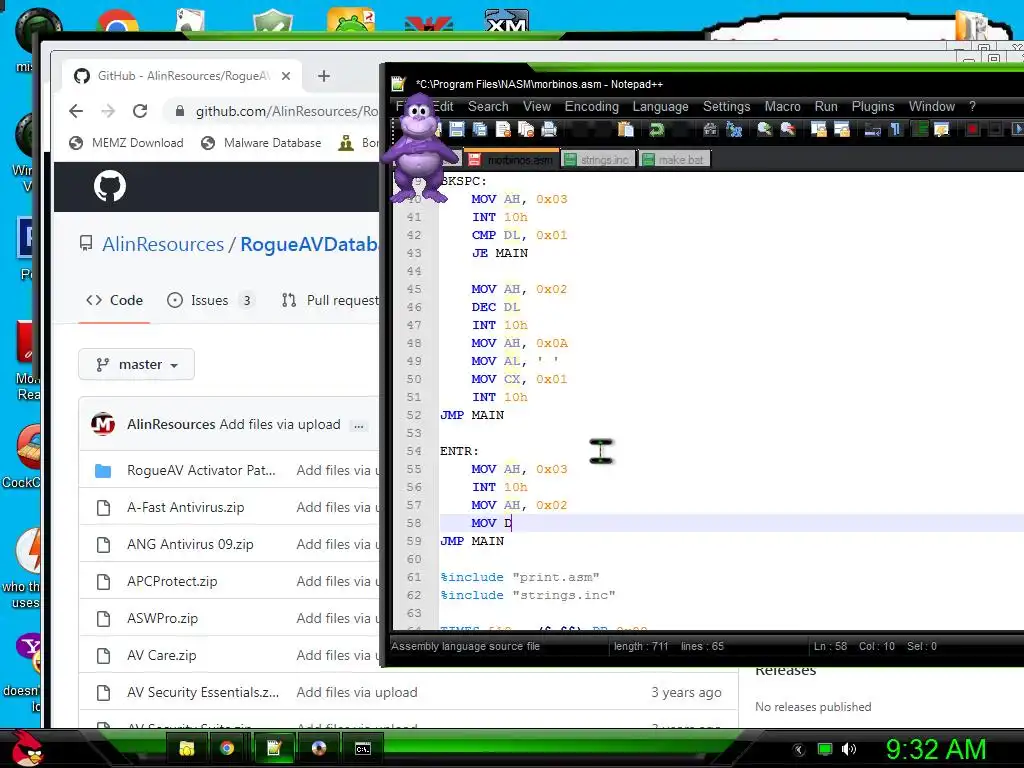Open the Language menu in Notepad++
The height and width of the screenshot is (768, 1024).
[660, 106]
